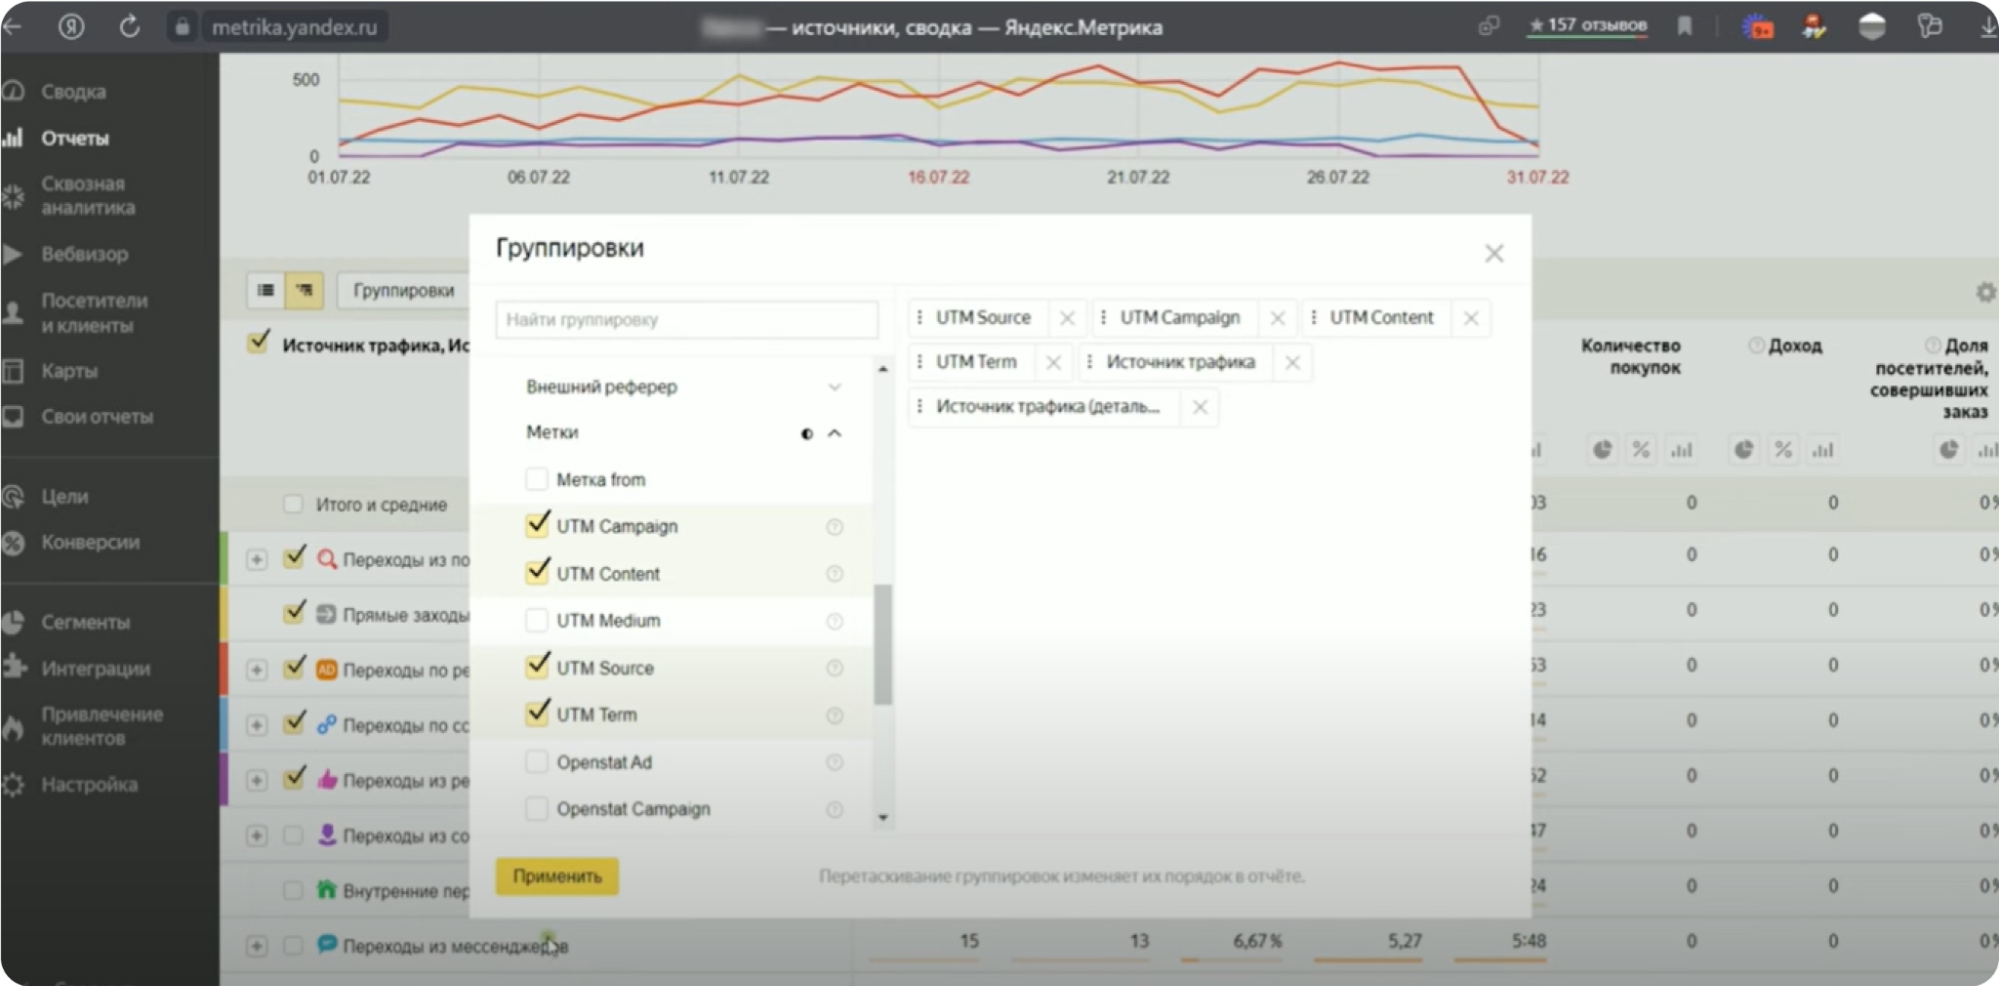The height and width of the screenshot is (986, 1999).
Task: Open Привлечение клиентов in sidebar
Action: (101, 726)
